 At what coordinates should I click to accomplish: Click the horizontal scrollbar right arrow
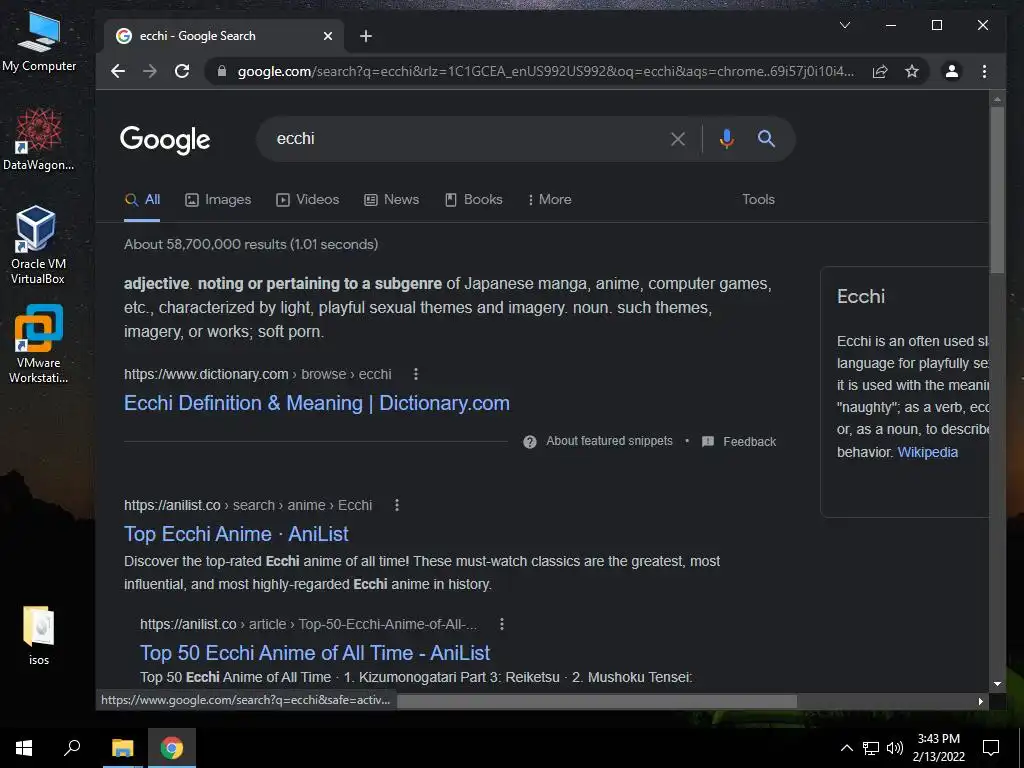click(981, 701)
